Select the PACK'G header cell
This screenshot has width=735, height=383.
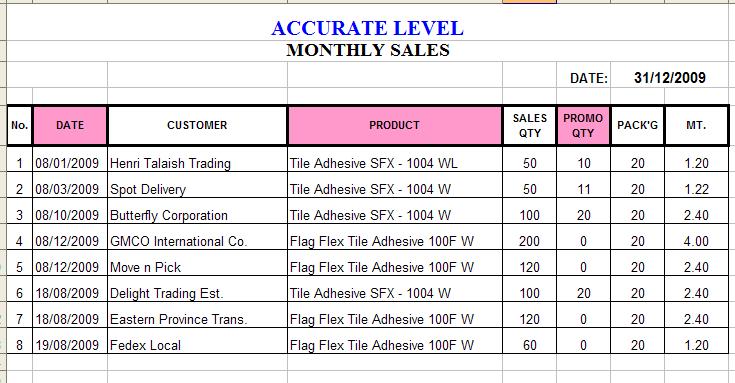(x=638, y=125)
